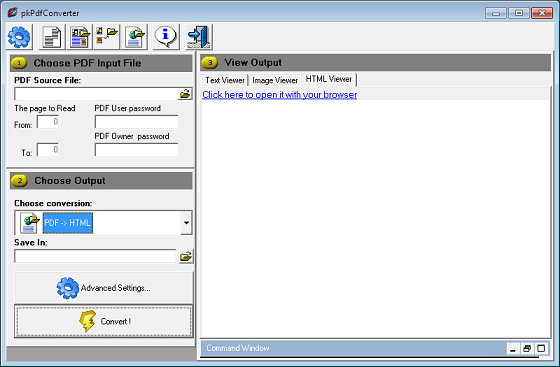This screenshot has width=560, height=367.
Task: Browse for the PDF source file folder icon
Action: coord(185,94)
